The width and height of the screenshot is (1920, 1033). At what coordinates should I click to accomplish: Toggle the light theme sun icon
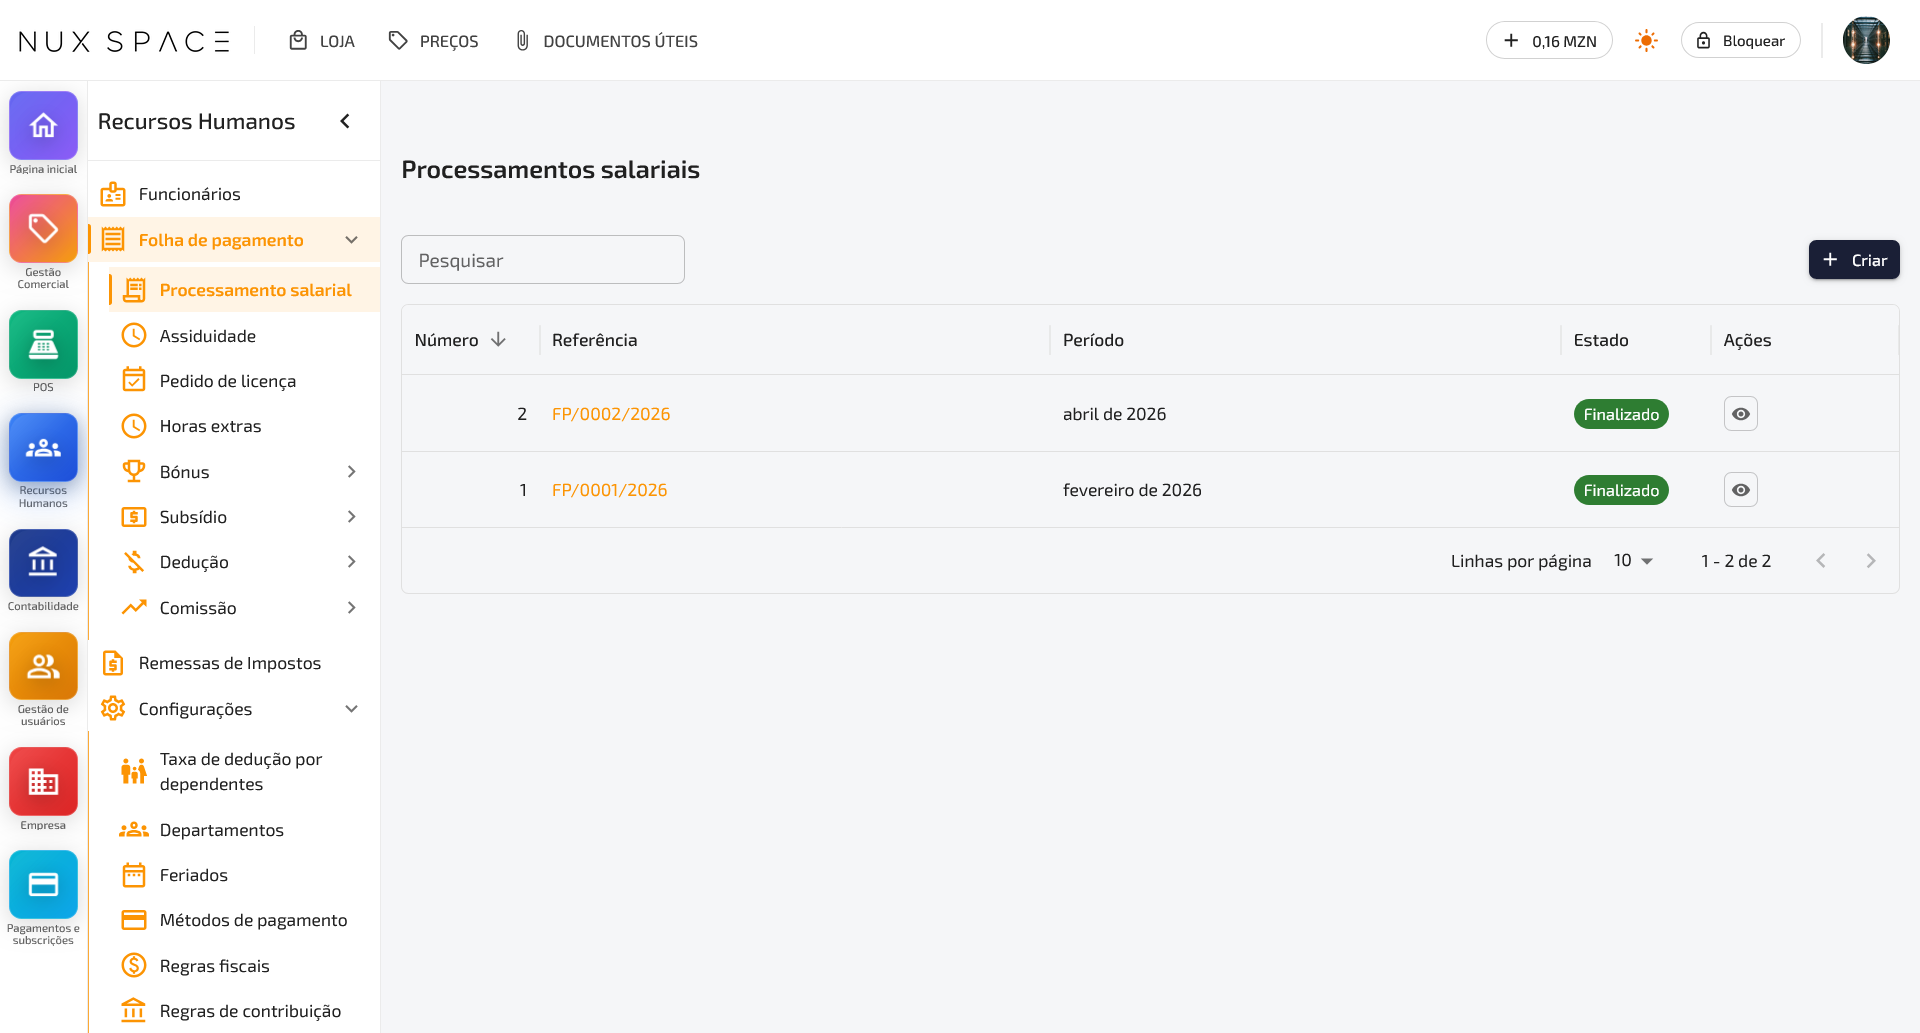pos(1646,41)
